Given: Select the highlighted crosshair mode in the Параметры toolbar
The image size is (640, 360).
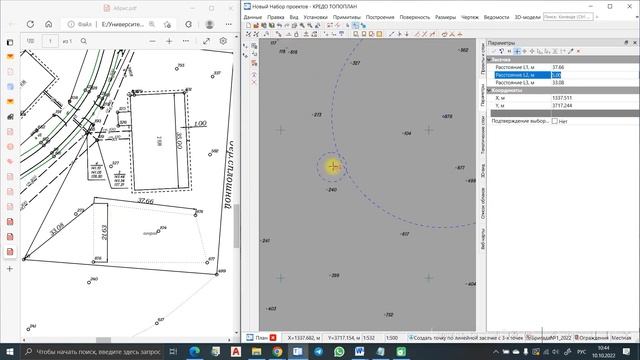Looking at the screenshot, I should 517,51.
